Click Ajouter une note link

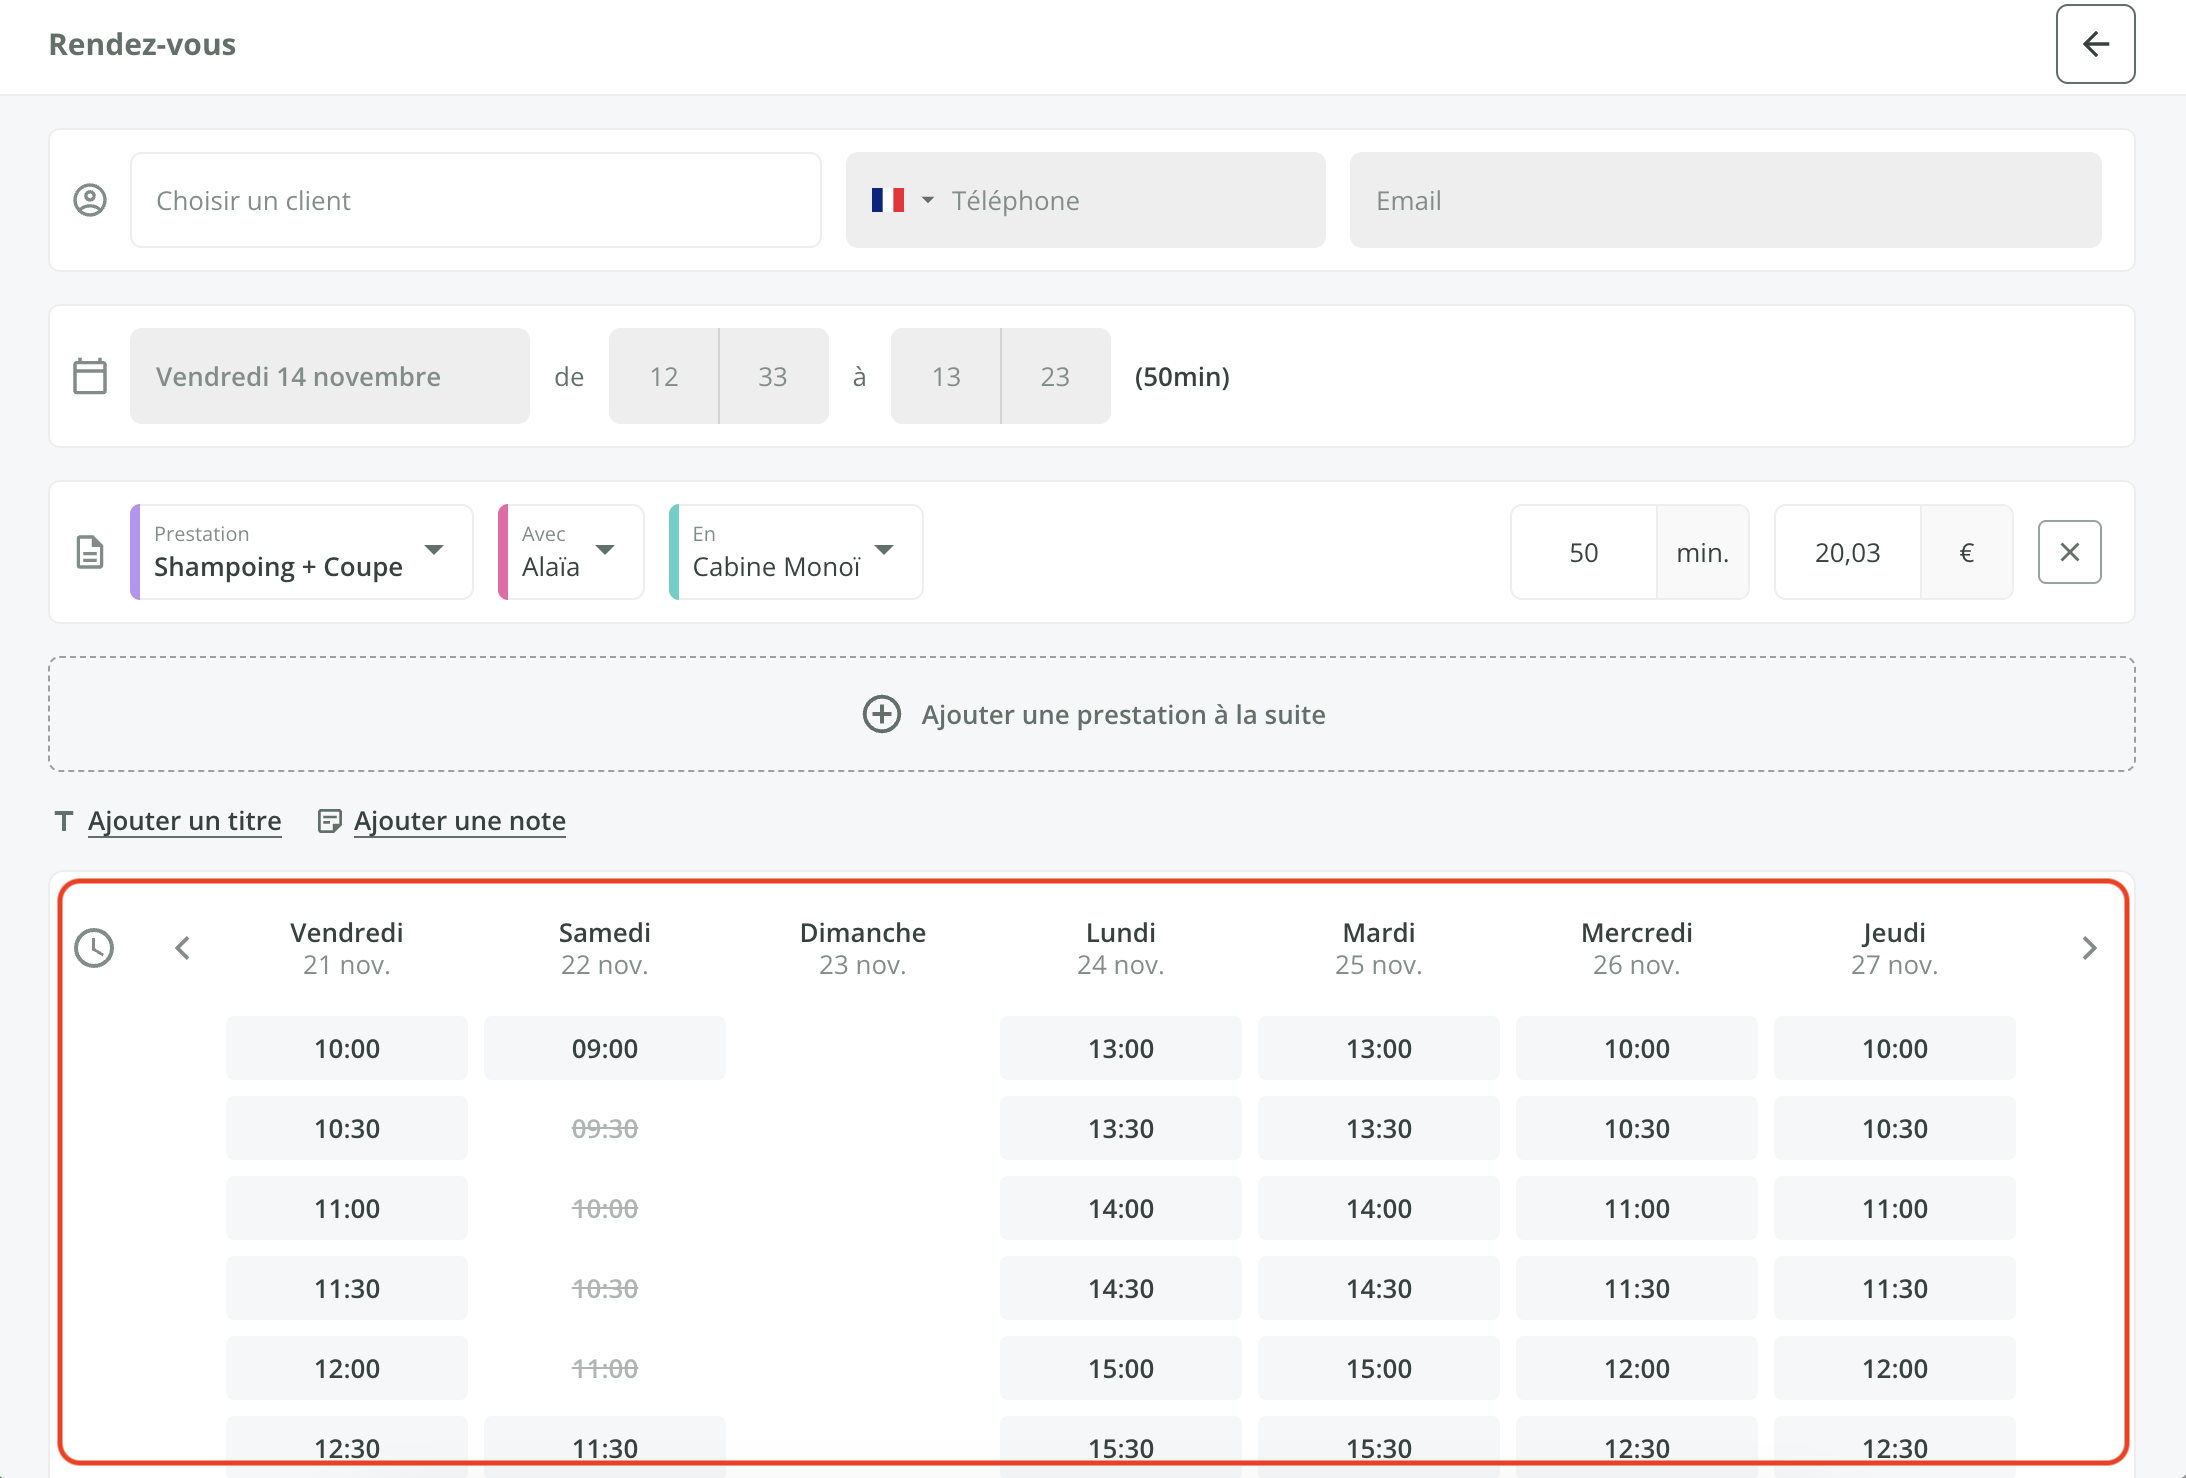[459, 821]
